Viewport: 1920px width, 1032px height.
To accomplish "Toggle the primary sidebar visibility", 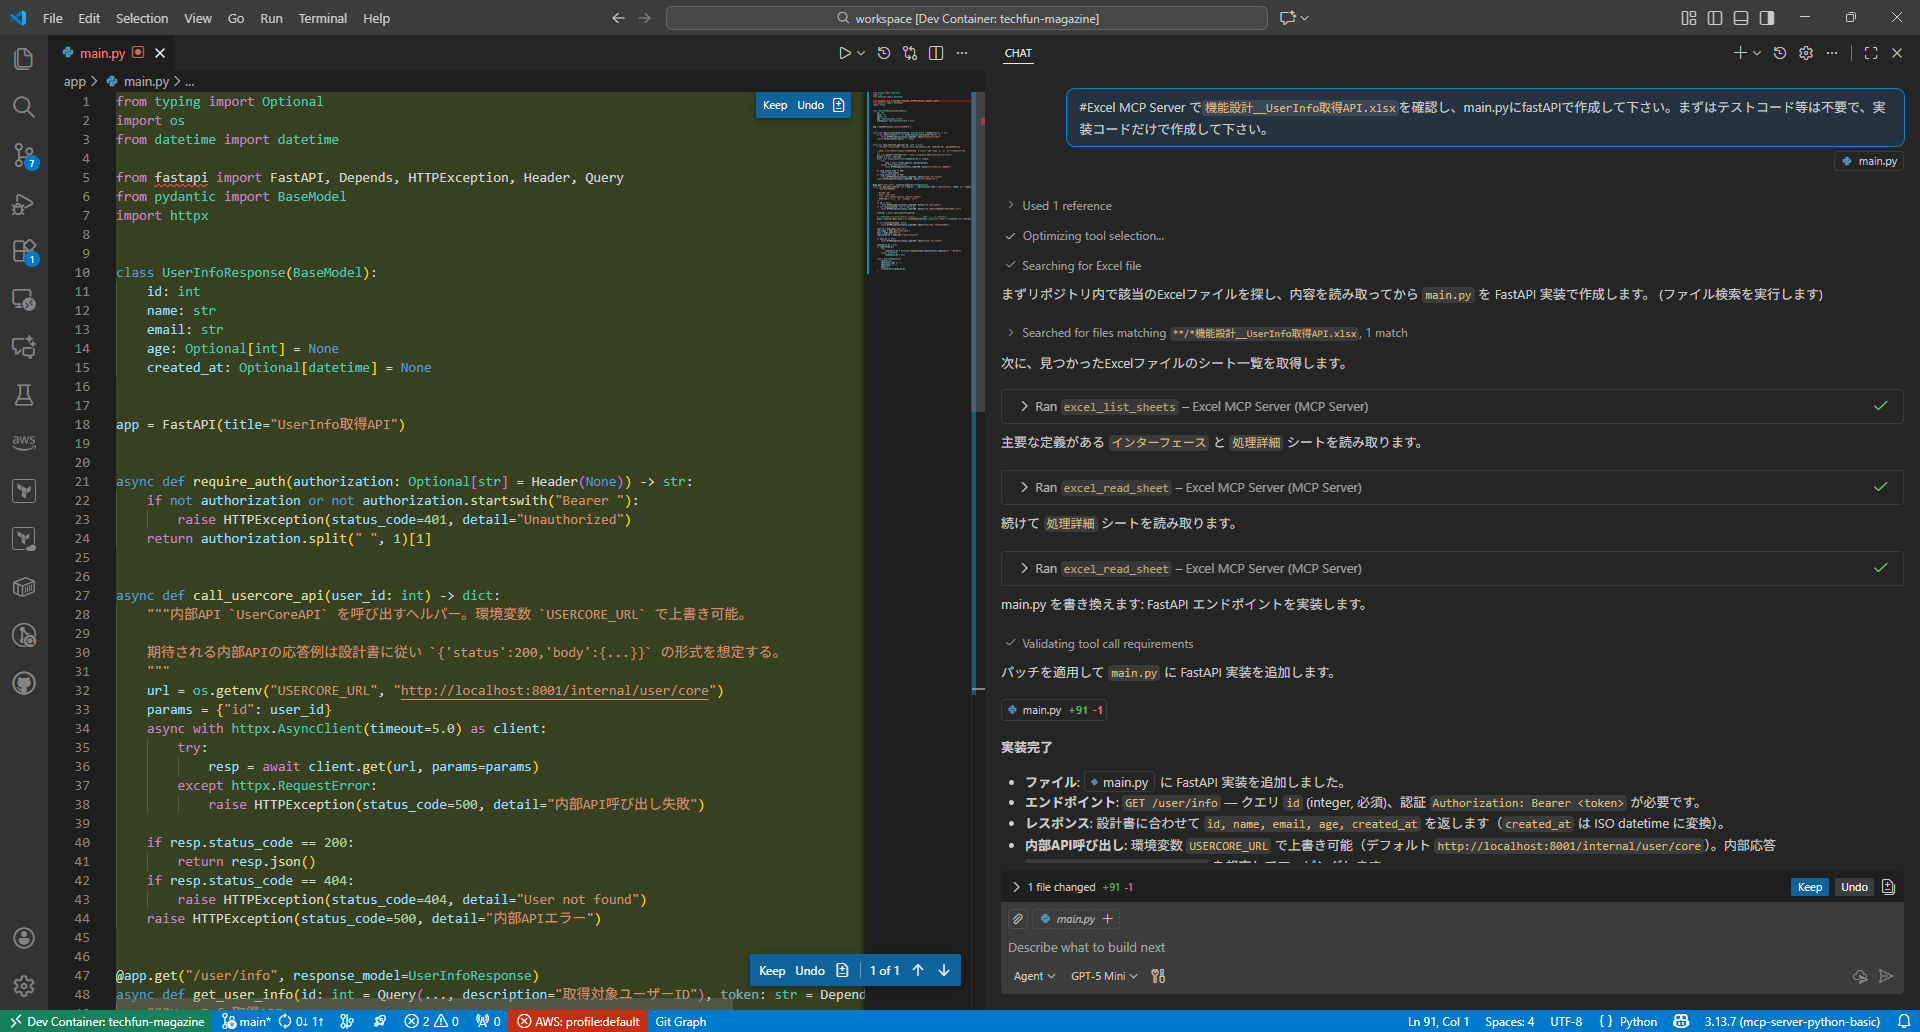I will point(1715,17).
